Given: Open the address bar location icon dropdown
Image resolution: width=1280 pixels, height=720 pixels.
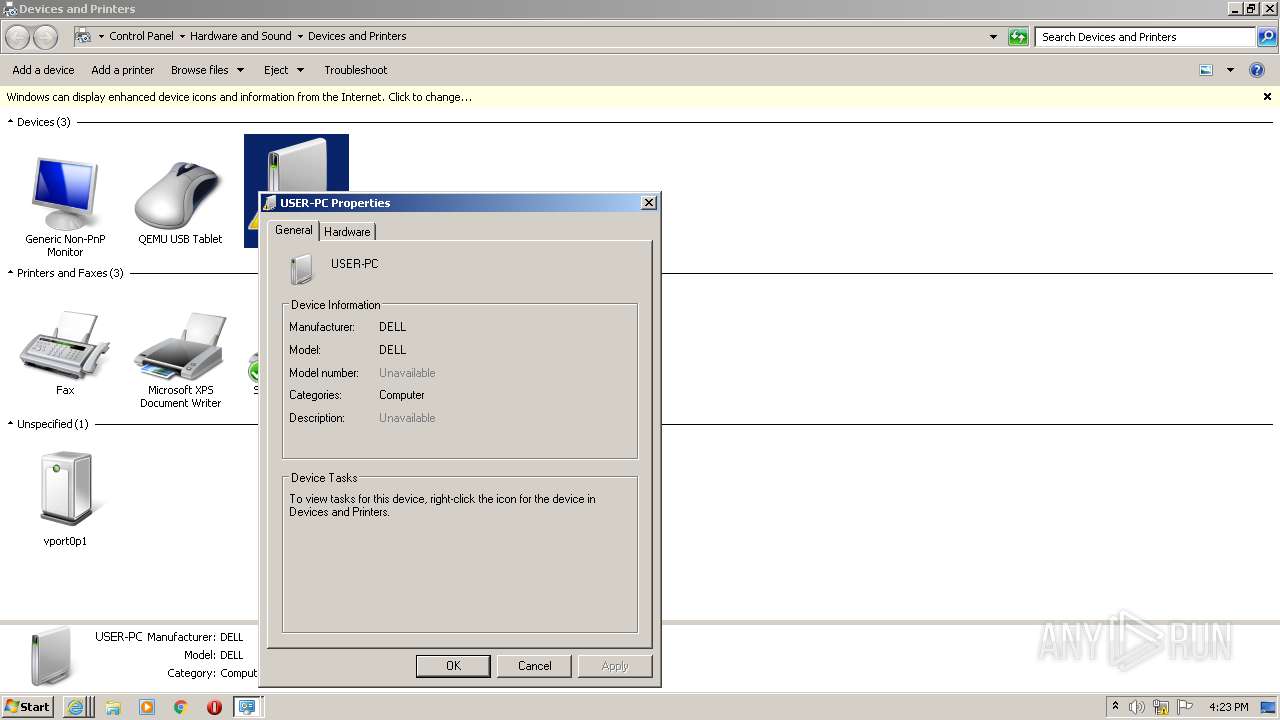Looking at the screenshot, I should click(101, 36).
